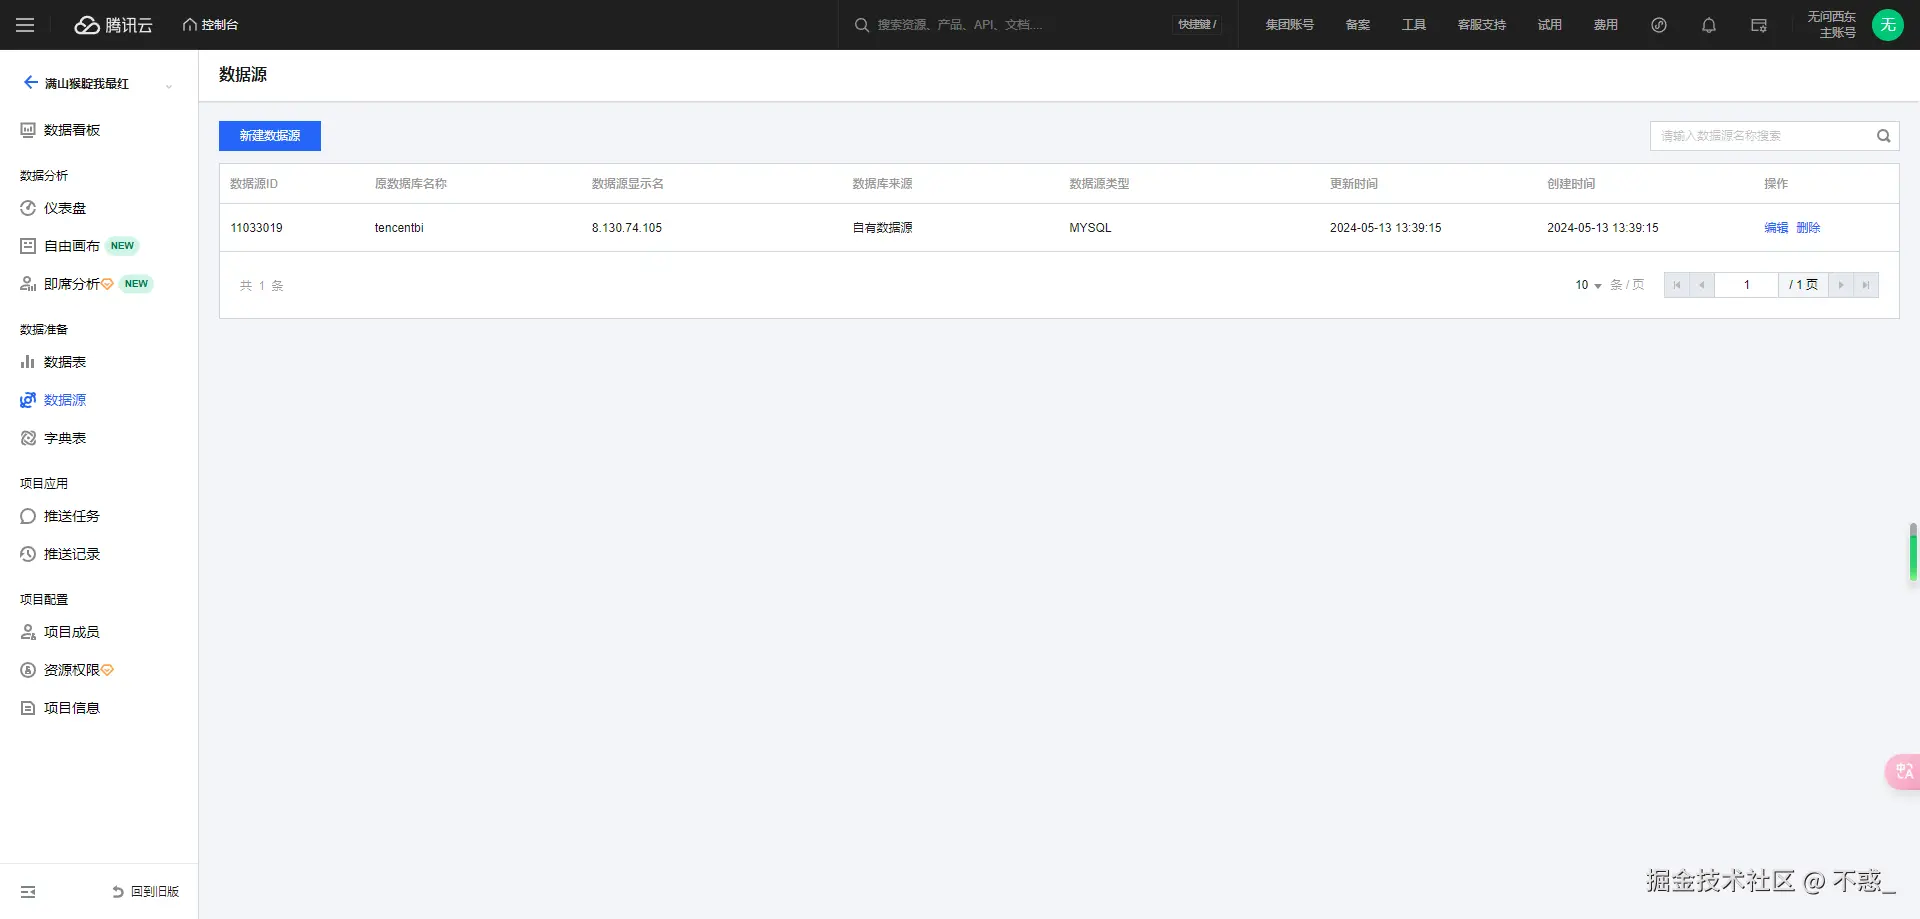Focus the top global search box
The width and height of the screenshot is (1920, 919).
point(1010,25)
